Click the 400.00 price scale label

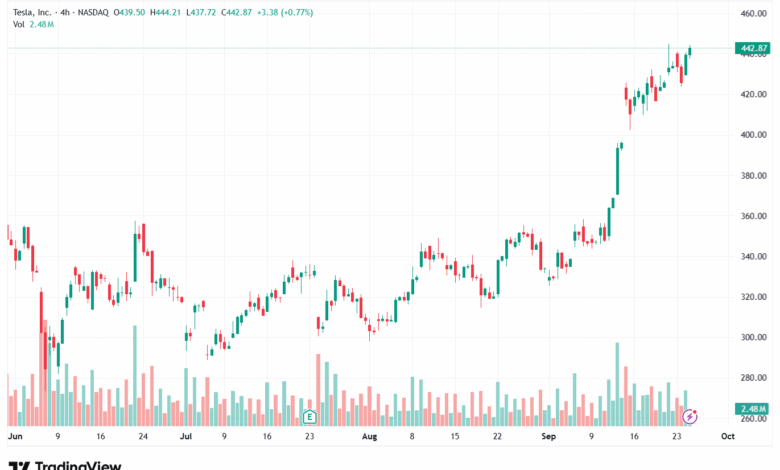752,135
